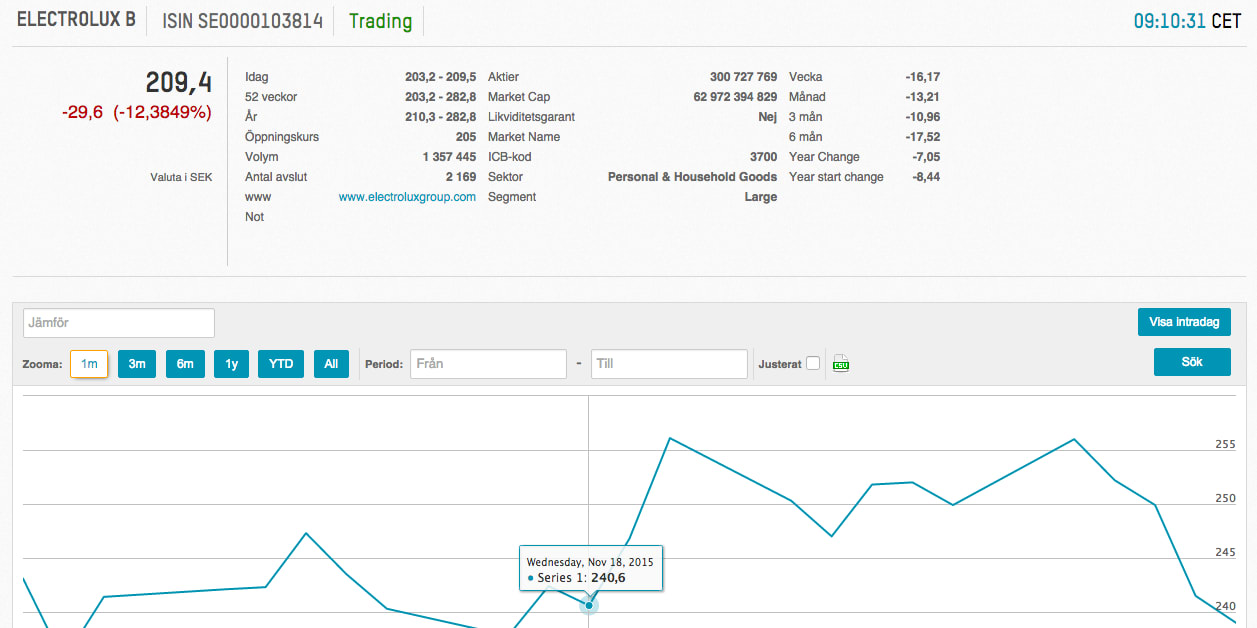Set chart zoom to 6m

(185, 364)
